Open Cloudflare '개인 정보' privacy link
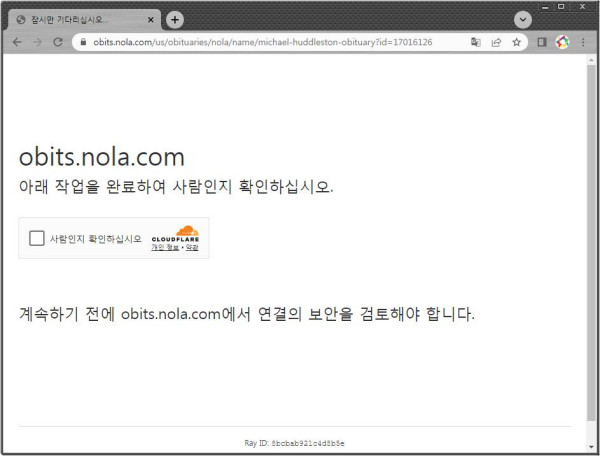 point(164,248)
